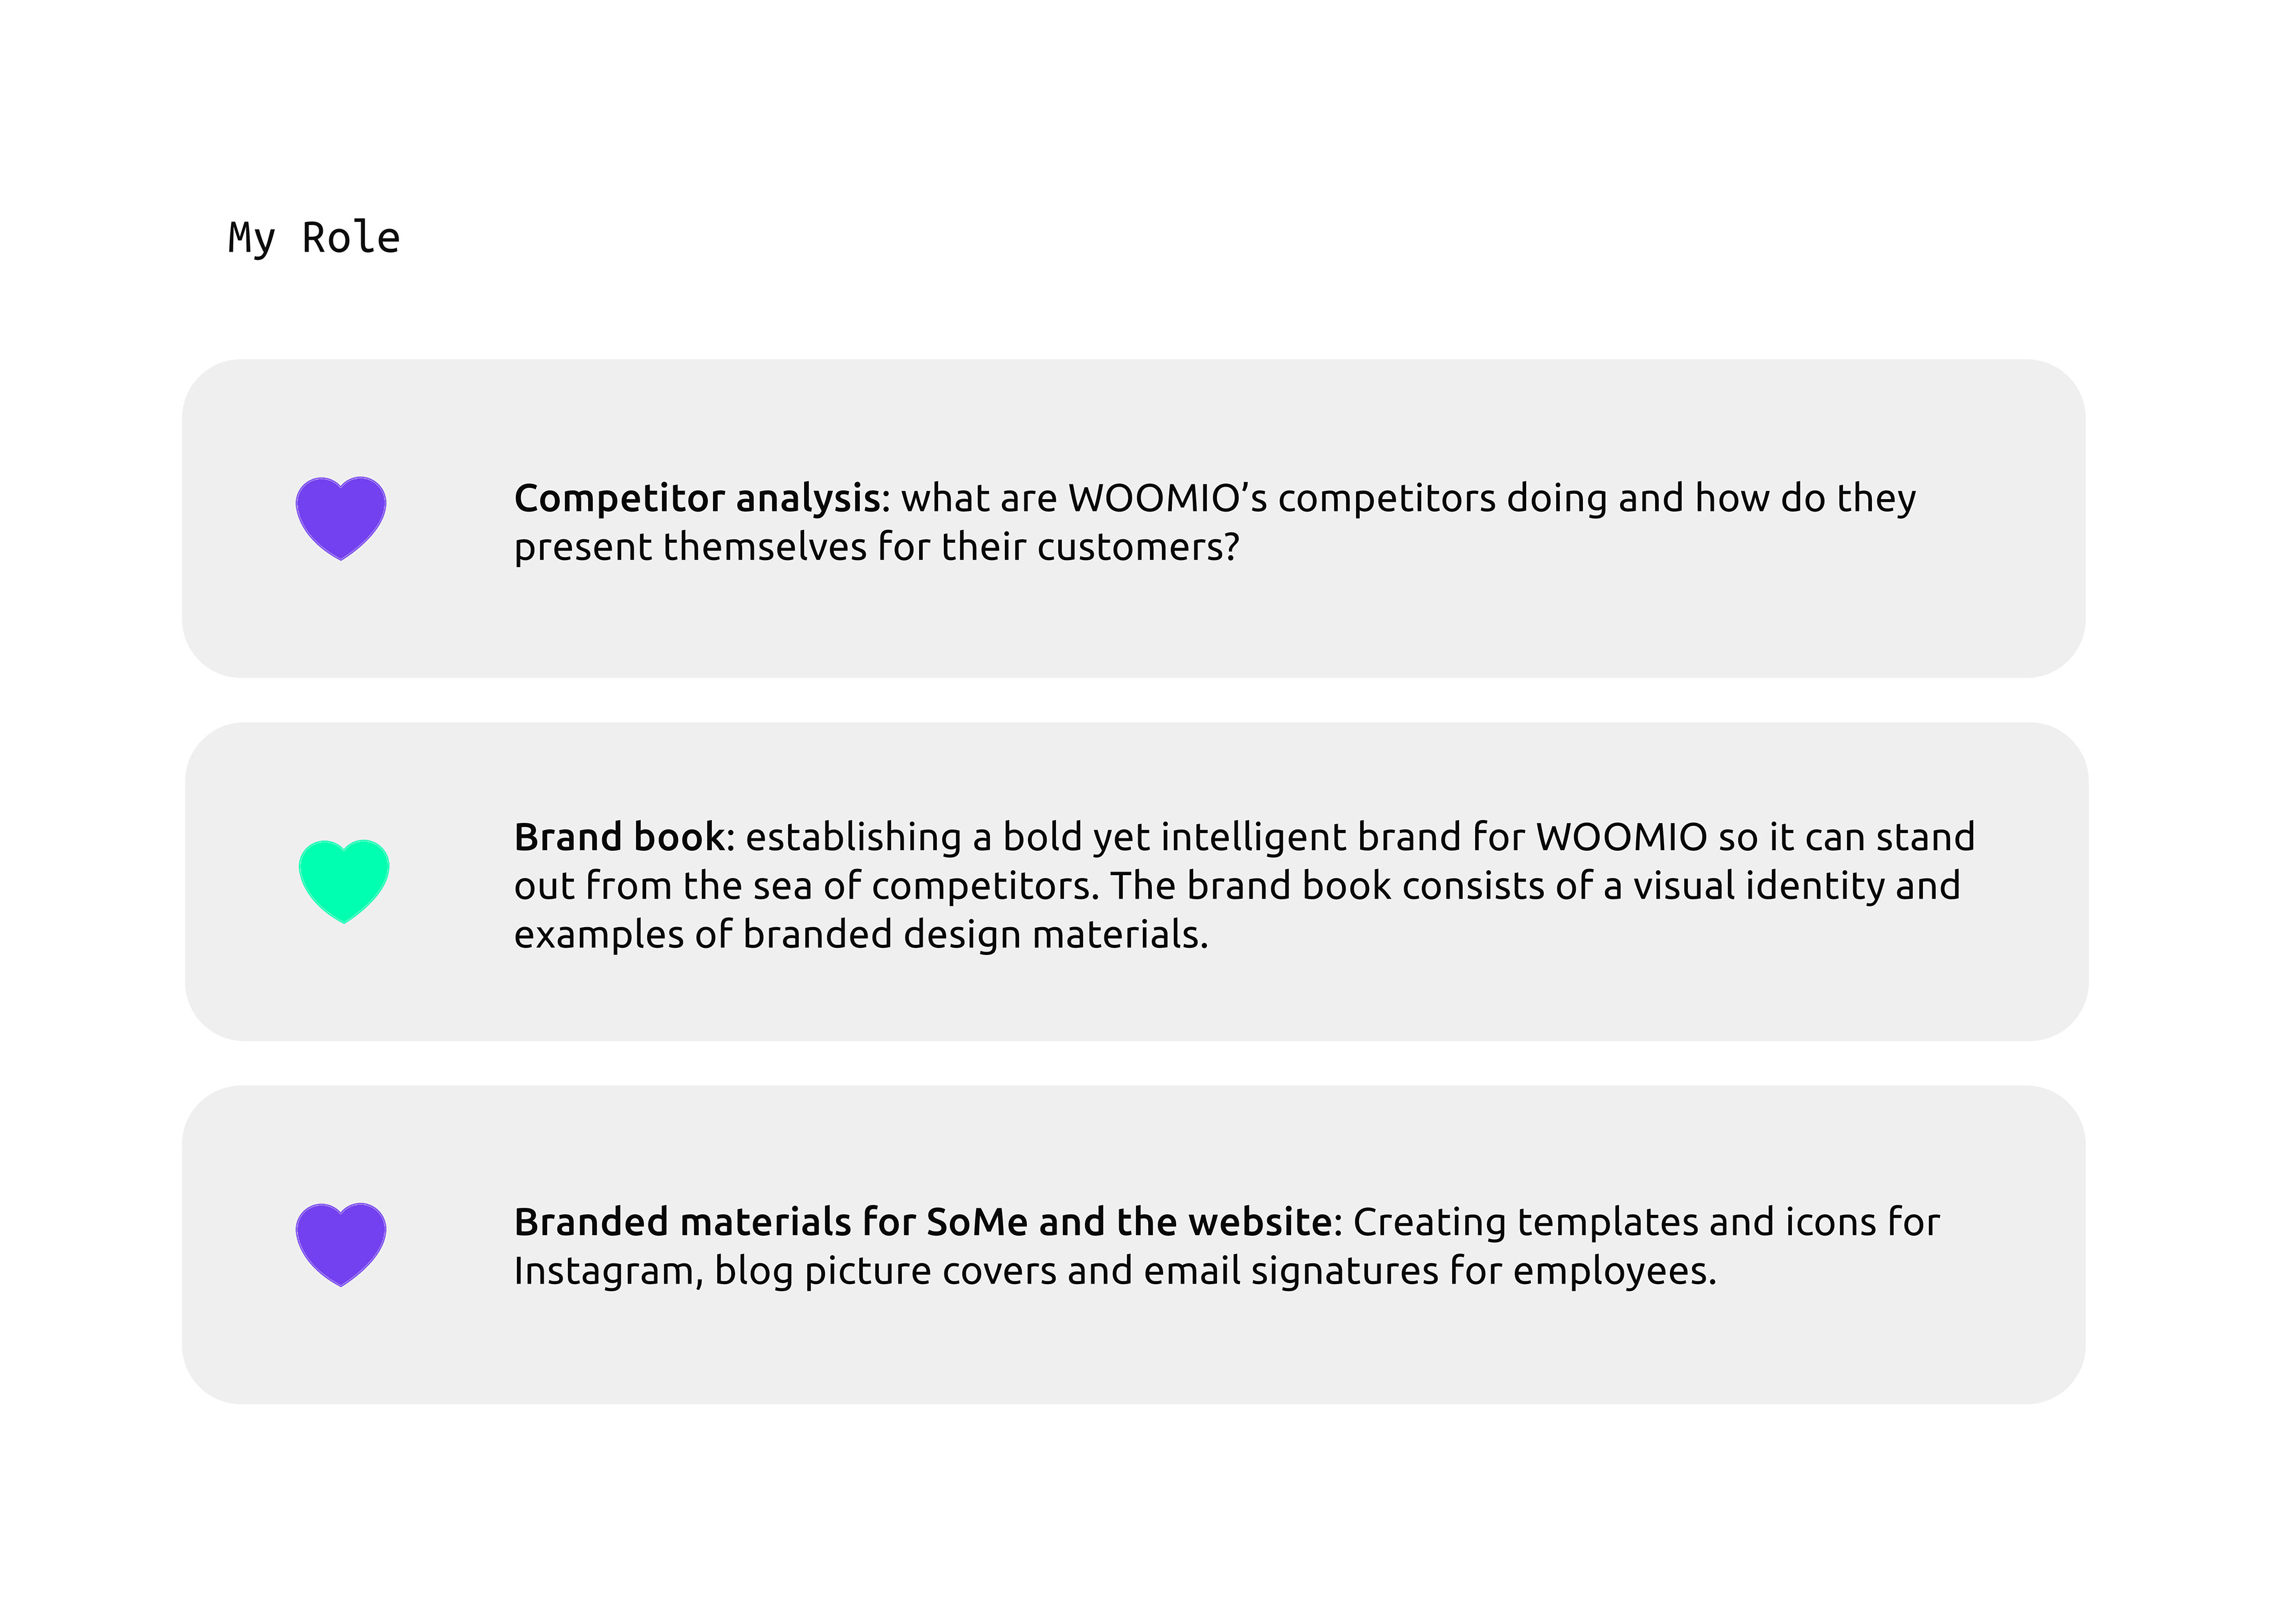Select the bold "Brand book" label
The image size is (2274, 1624).
click(x=623, y=837)
